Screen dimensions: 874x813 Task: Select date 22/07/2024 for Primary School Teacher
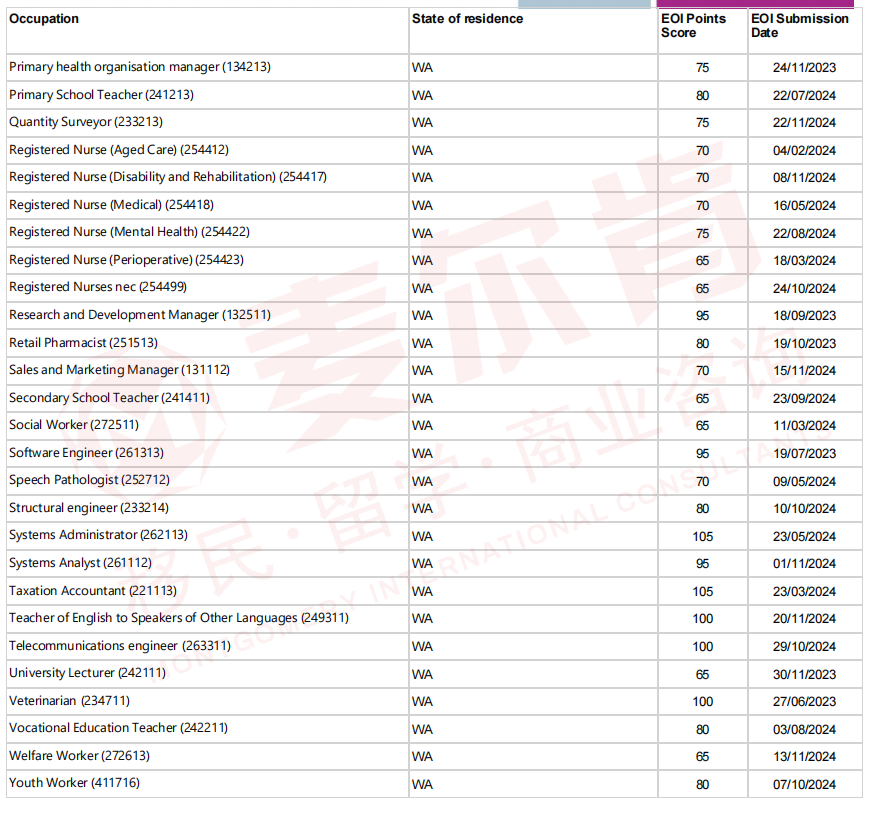pos(804,96)
